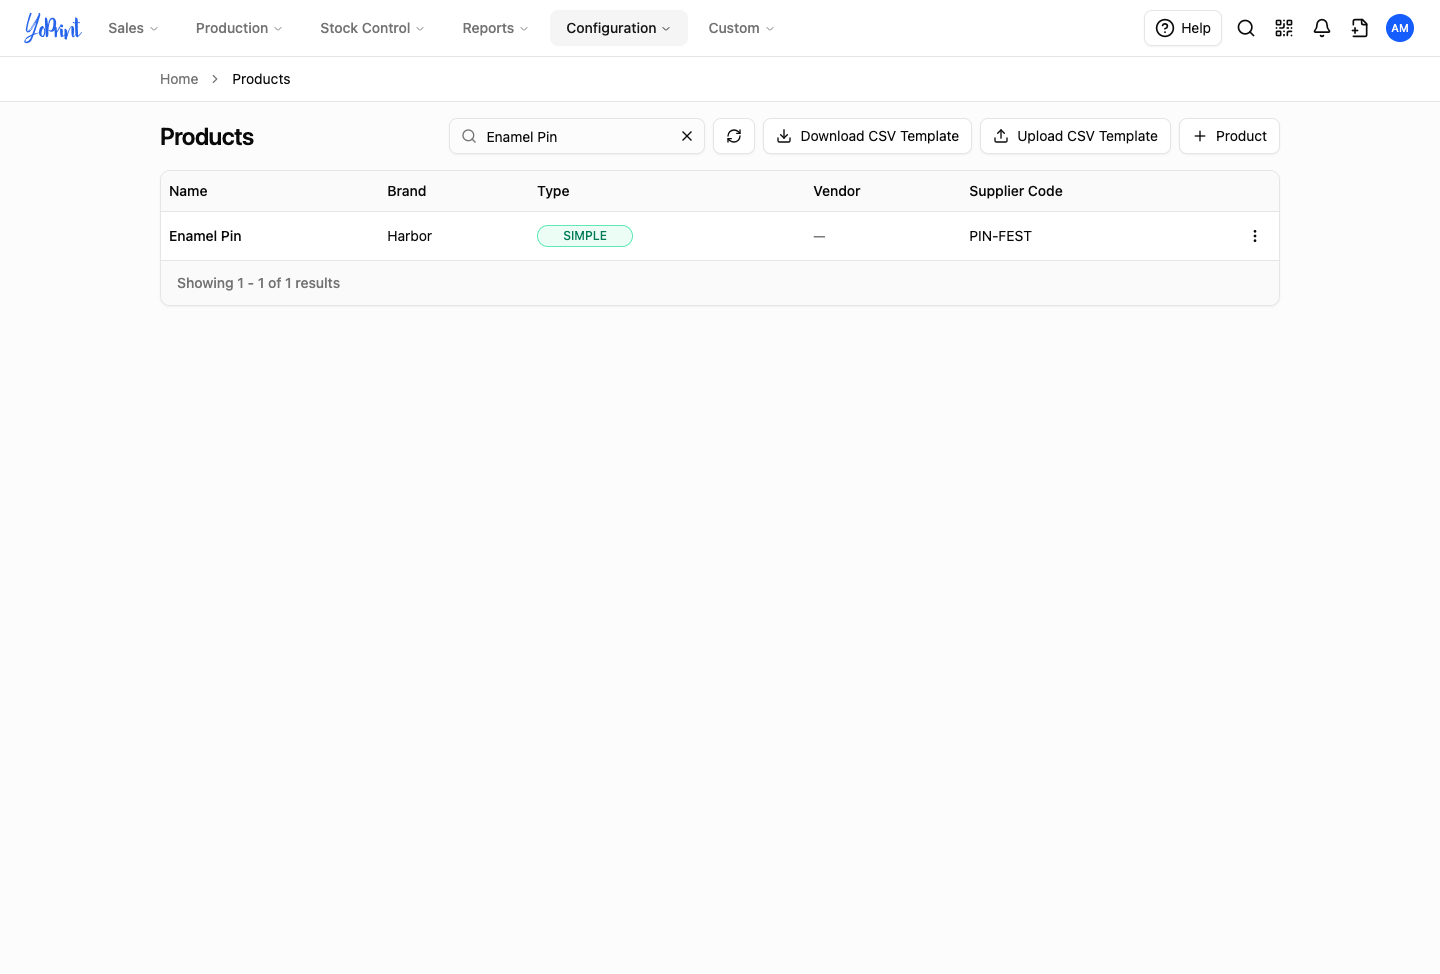Screen dimensions: 1440x974
Task: Go to the Home breadcrumb
Action: (179, 79)
